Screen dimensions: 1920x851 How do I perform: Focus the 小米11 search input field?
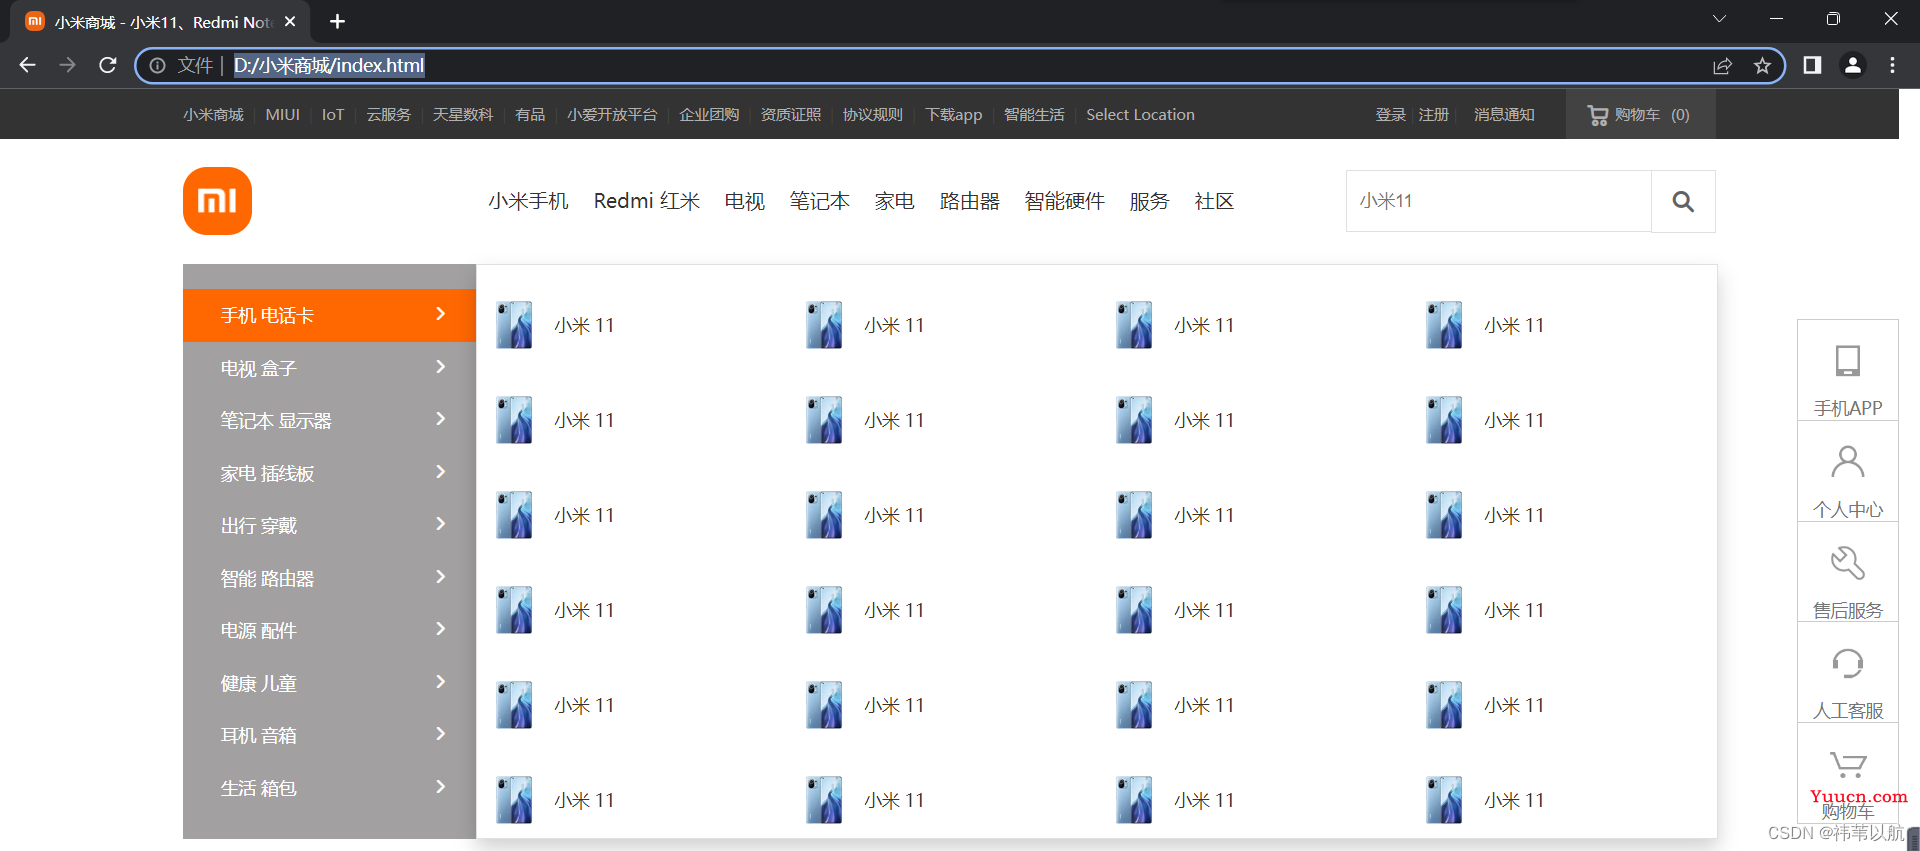click(x=1499, y=201)
